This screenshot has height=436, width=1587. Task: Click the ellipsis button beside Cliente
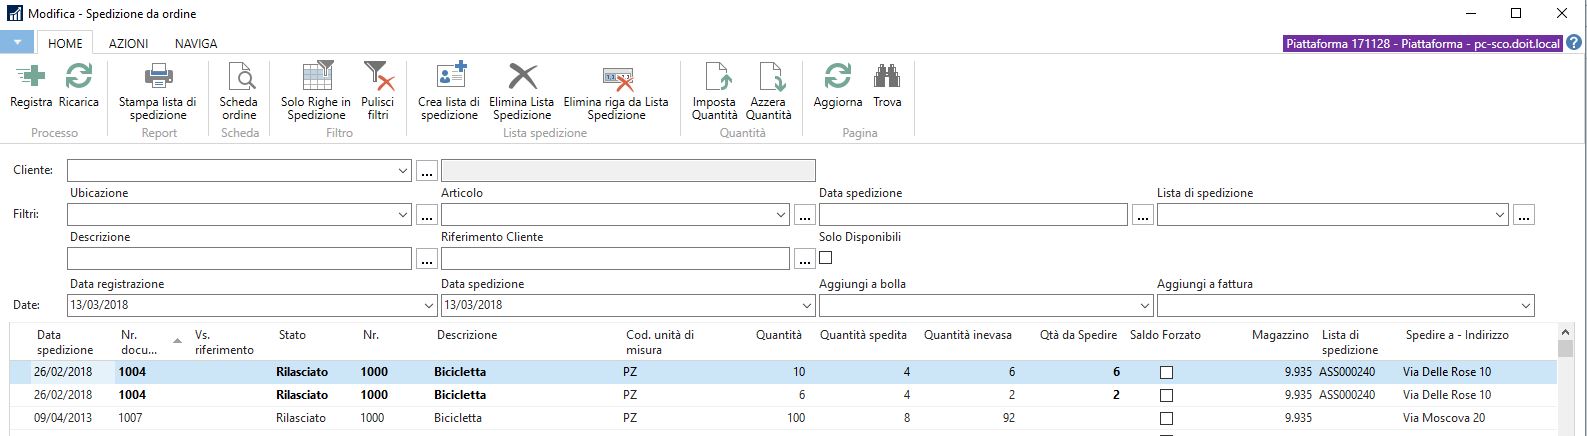coord(427,171)
